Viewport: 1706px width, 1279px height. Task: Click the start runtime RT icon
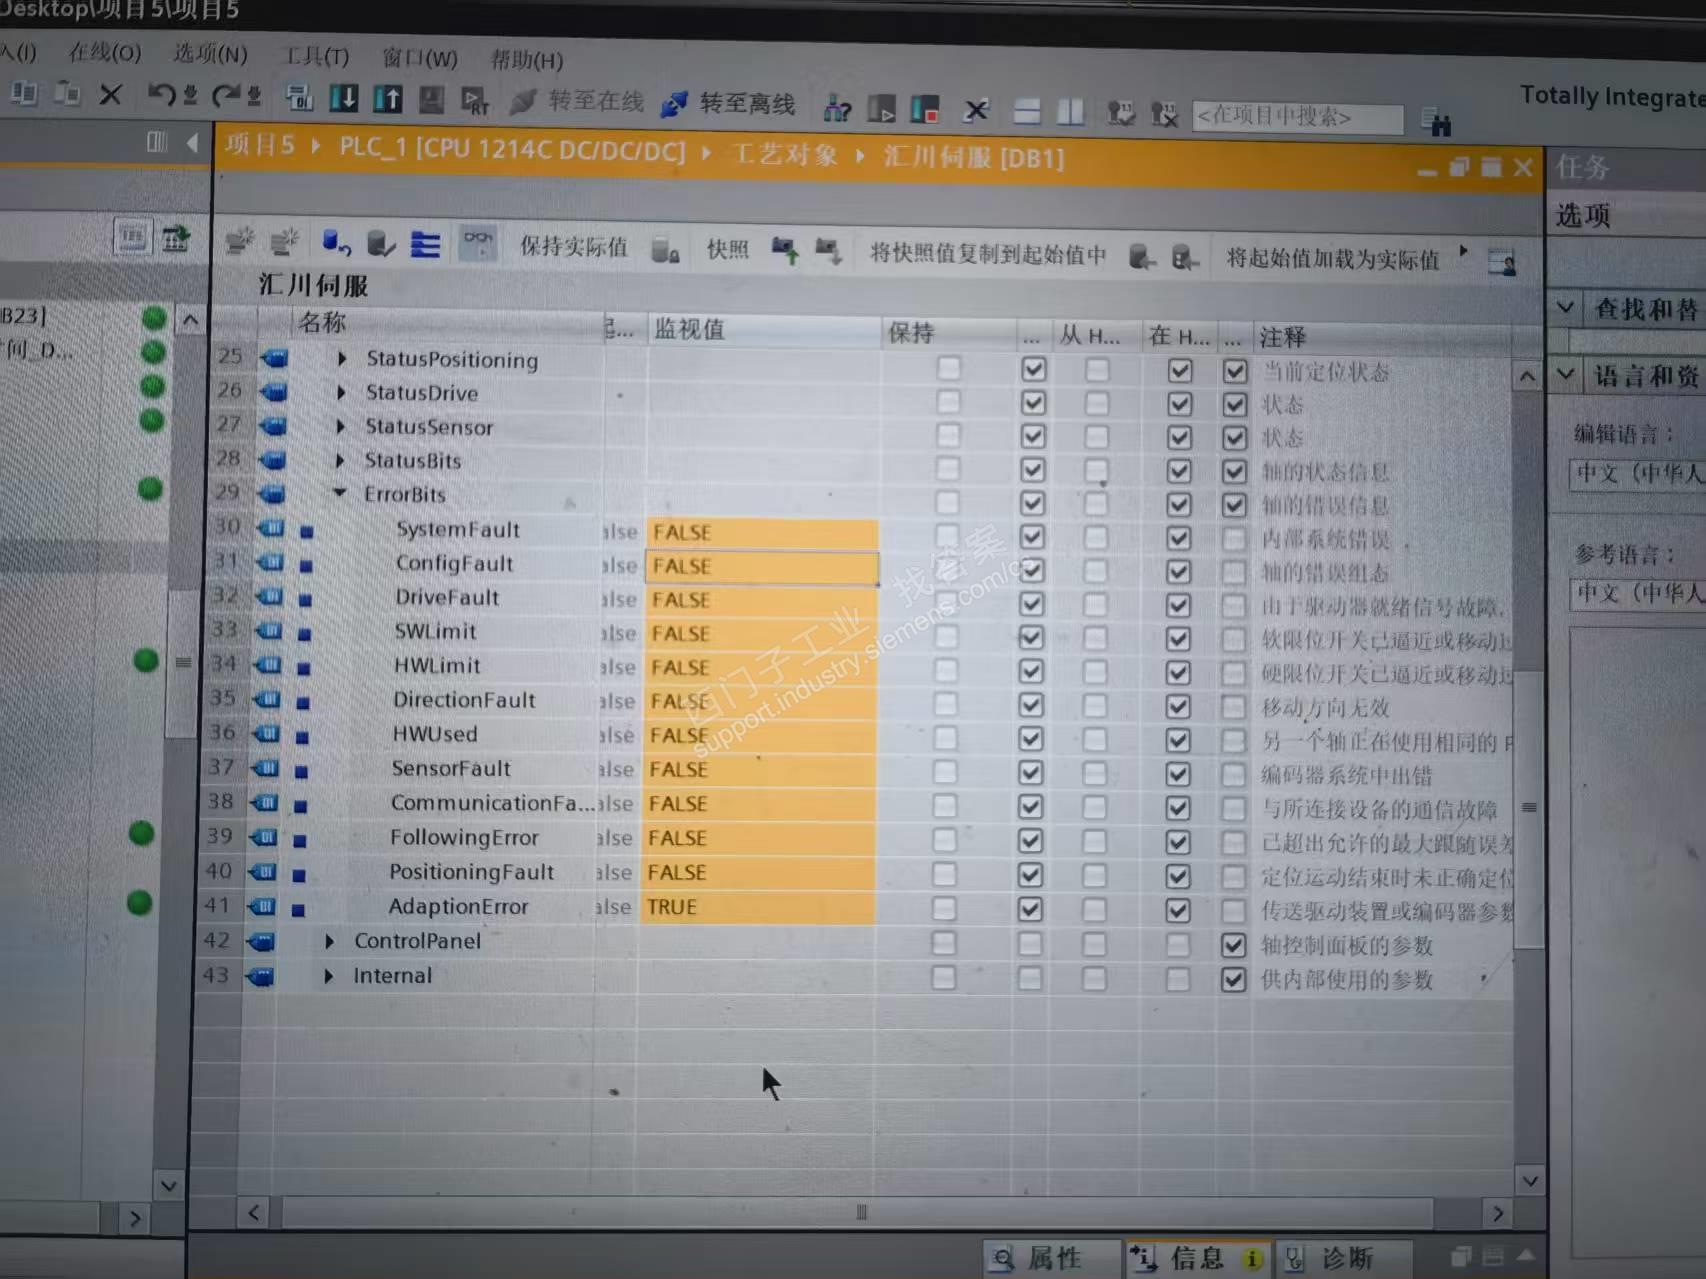coord(474,100)
